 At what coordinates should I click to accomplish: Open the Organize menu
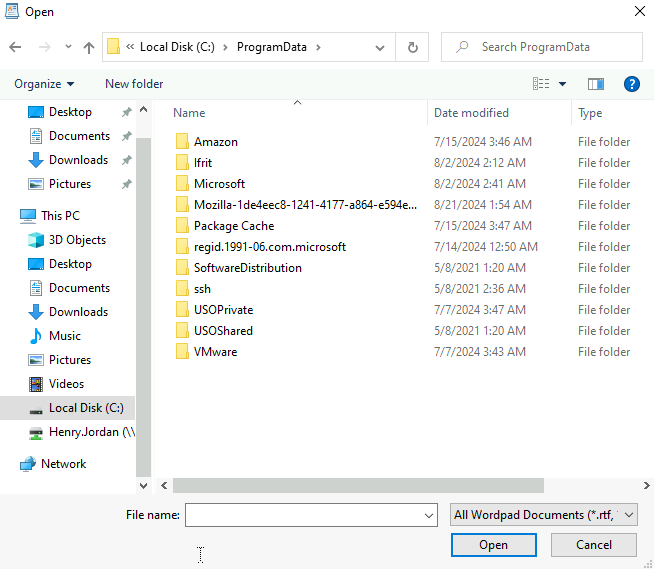pos(44,84)
